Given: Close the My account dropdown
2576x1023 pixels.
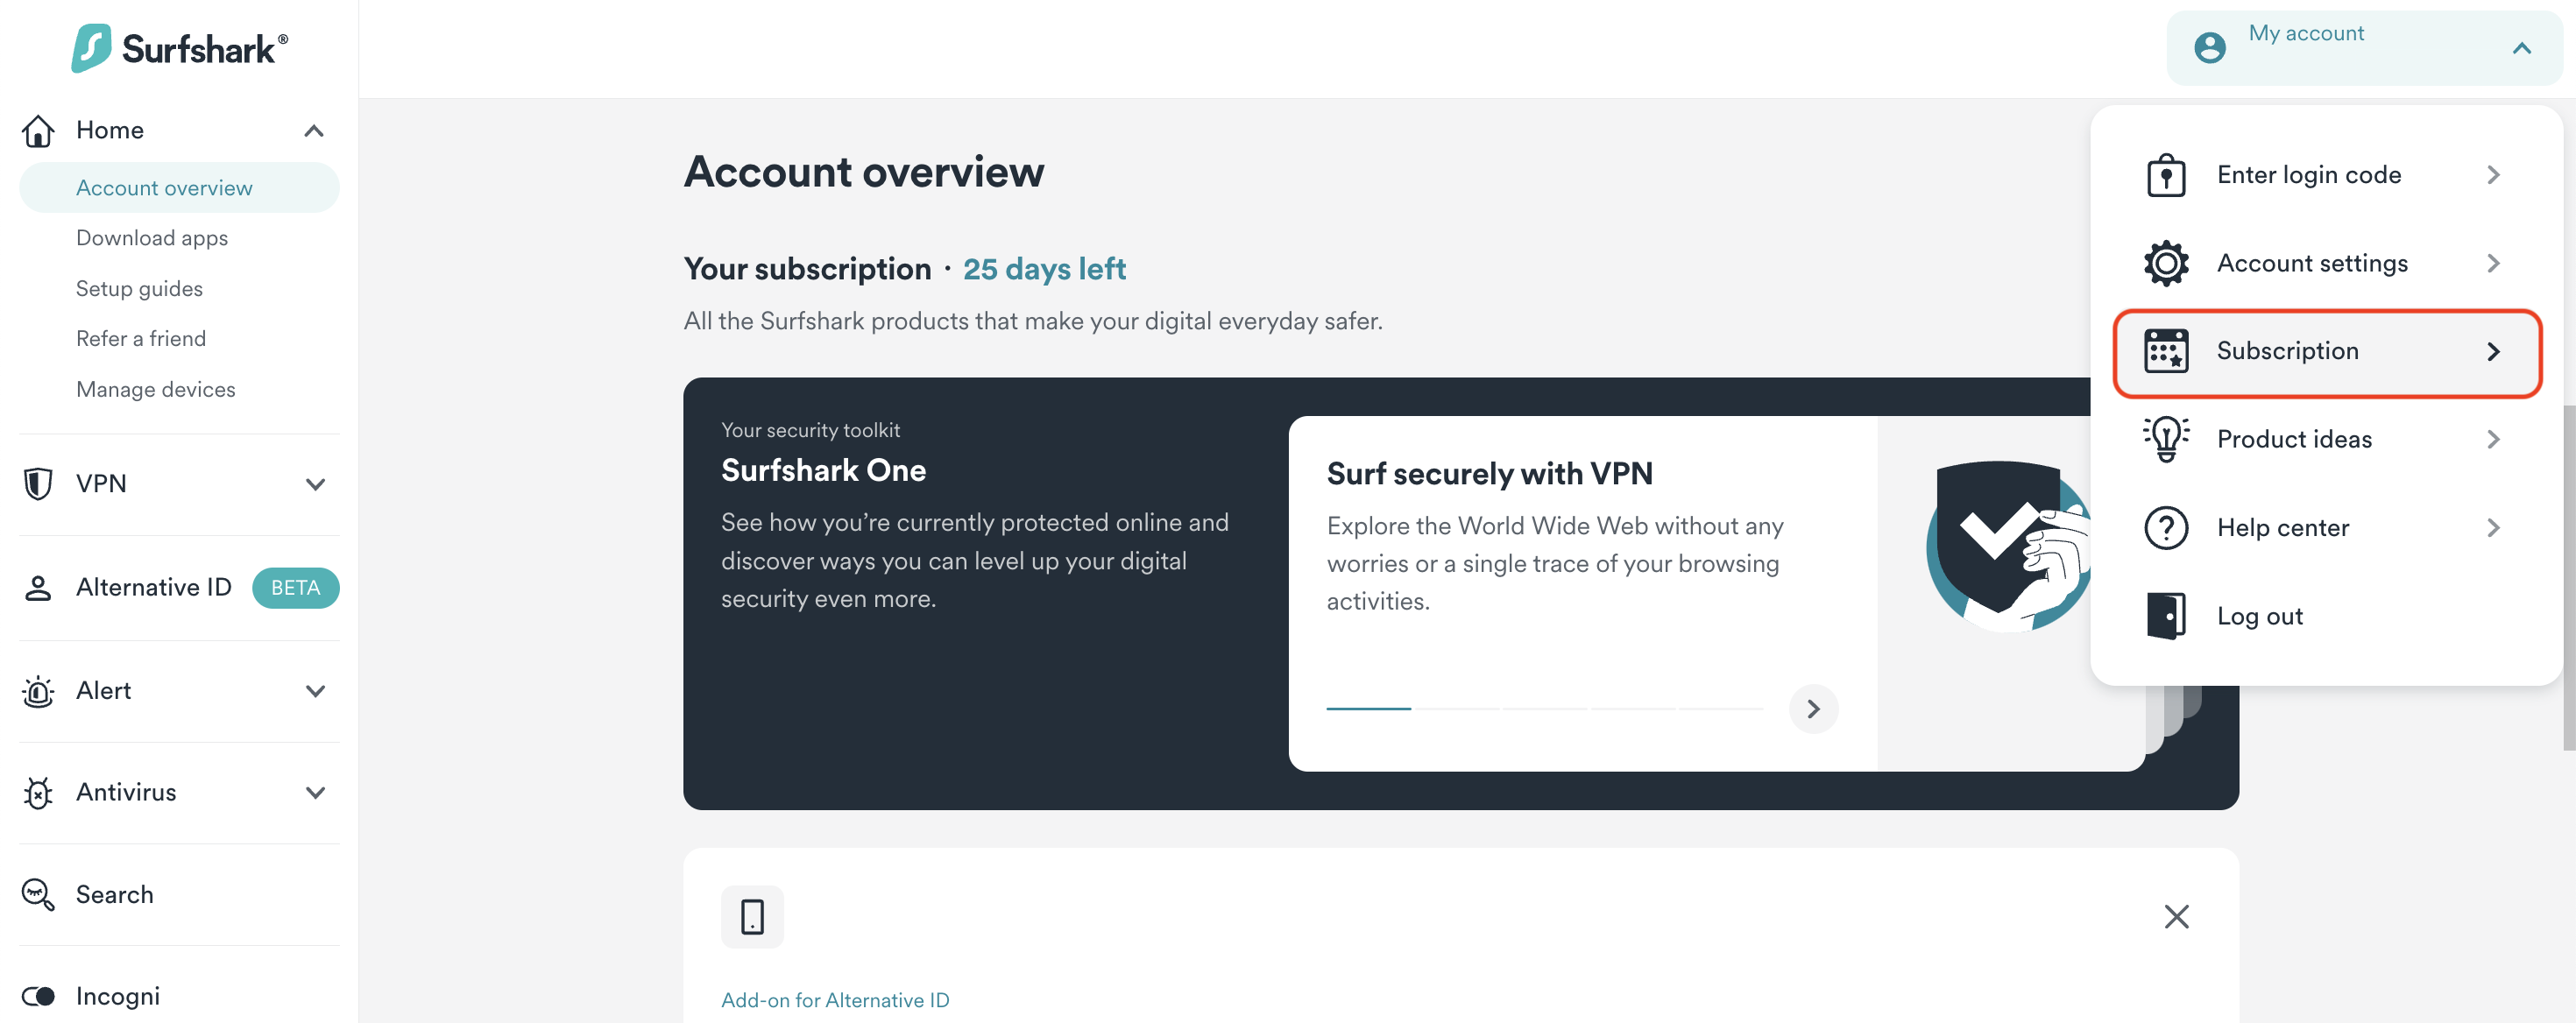Looking at the screenshot, I should pos(2521,48).
